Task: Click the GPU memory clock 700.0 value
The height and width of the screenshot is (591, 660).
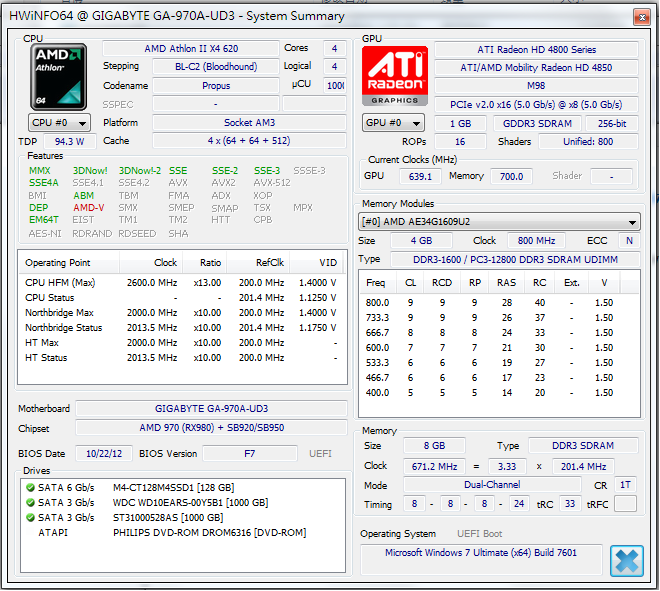Action: tap(511, 176)
